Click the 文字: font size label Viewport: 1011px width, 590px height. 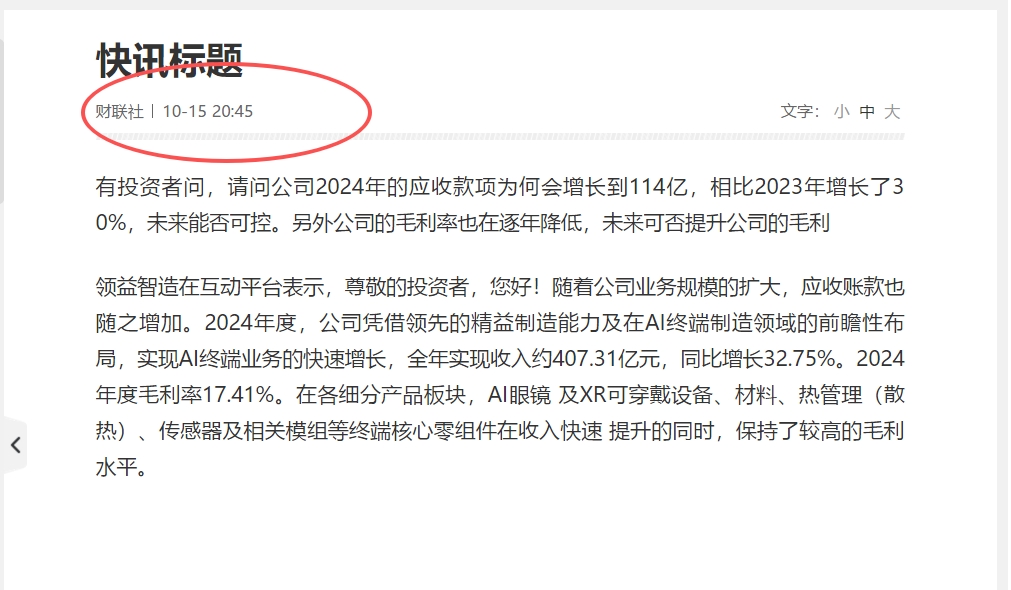tap(800, 112)
